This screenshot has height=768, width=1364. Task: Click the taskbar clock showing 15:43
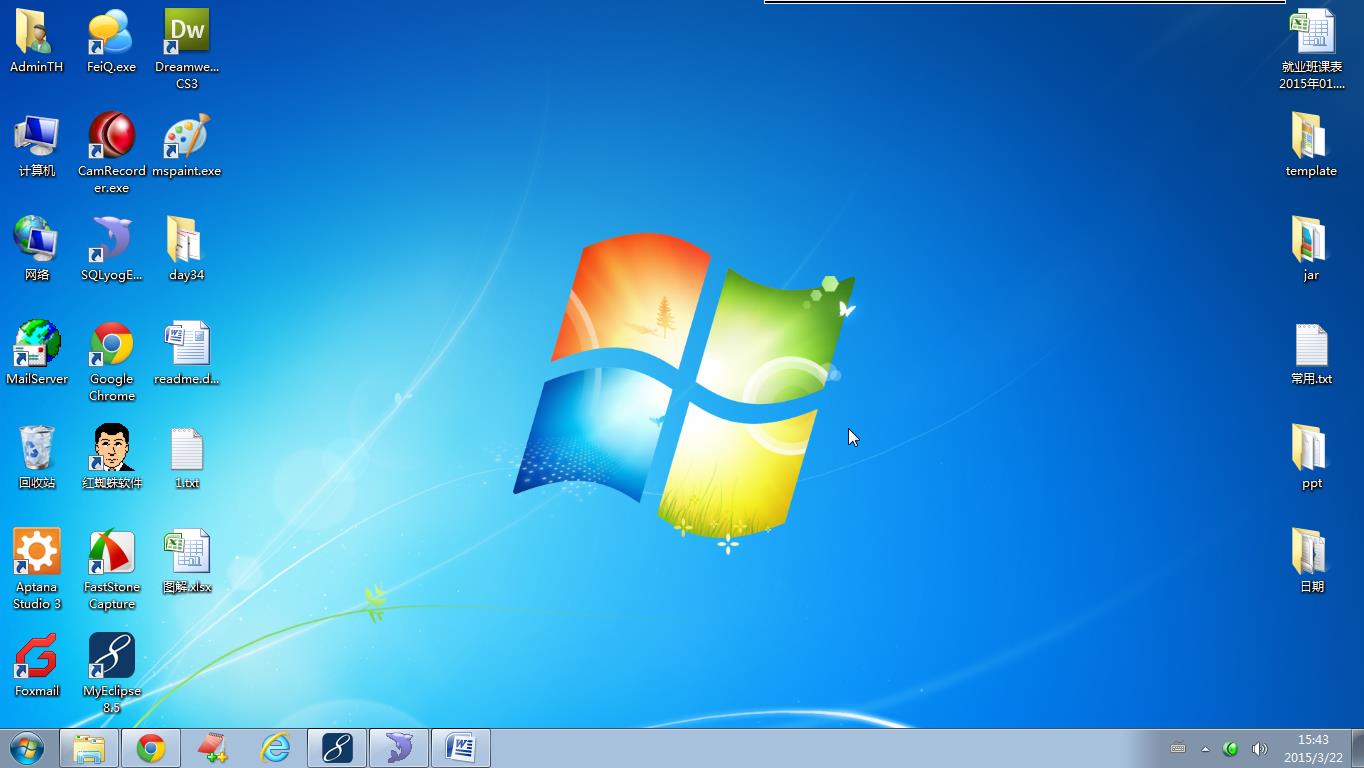[x=1313, y=748]
